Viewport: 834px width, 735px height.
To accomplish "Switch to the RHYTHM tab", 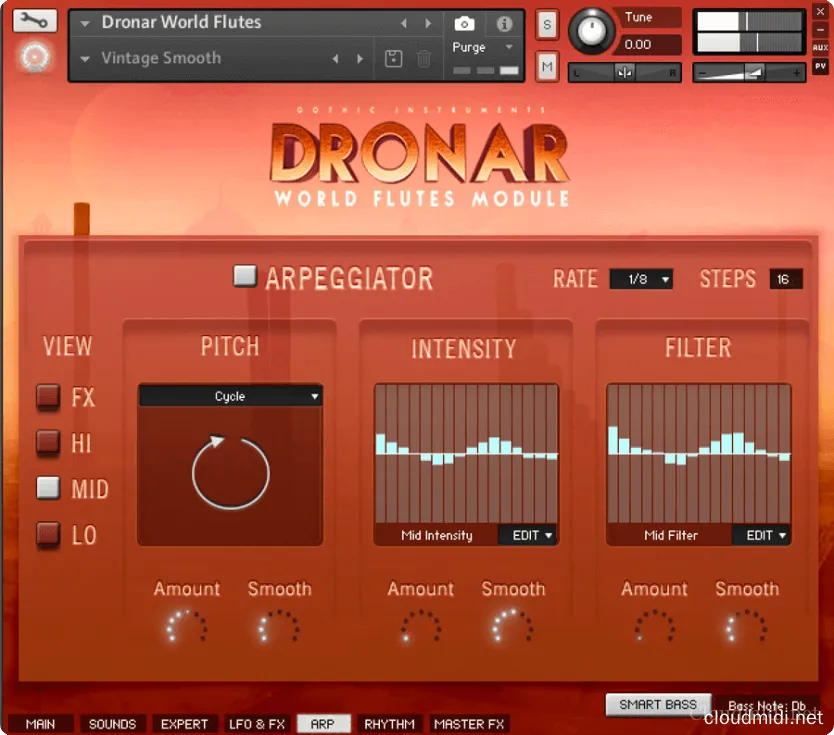I will (x=389, y=724).
